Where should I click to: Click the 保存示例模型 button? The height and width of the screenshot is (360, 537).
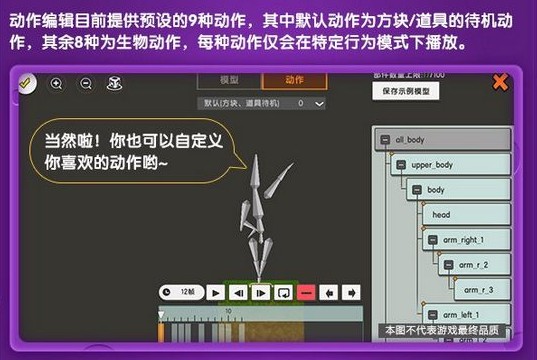406,91
